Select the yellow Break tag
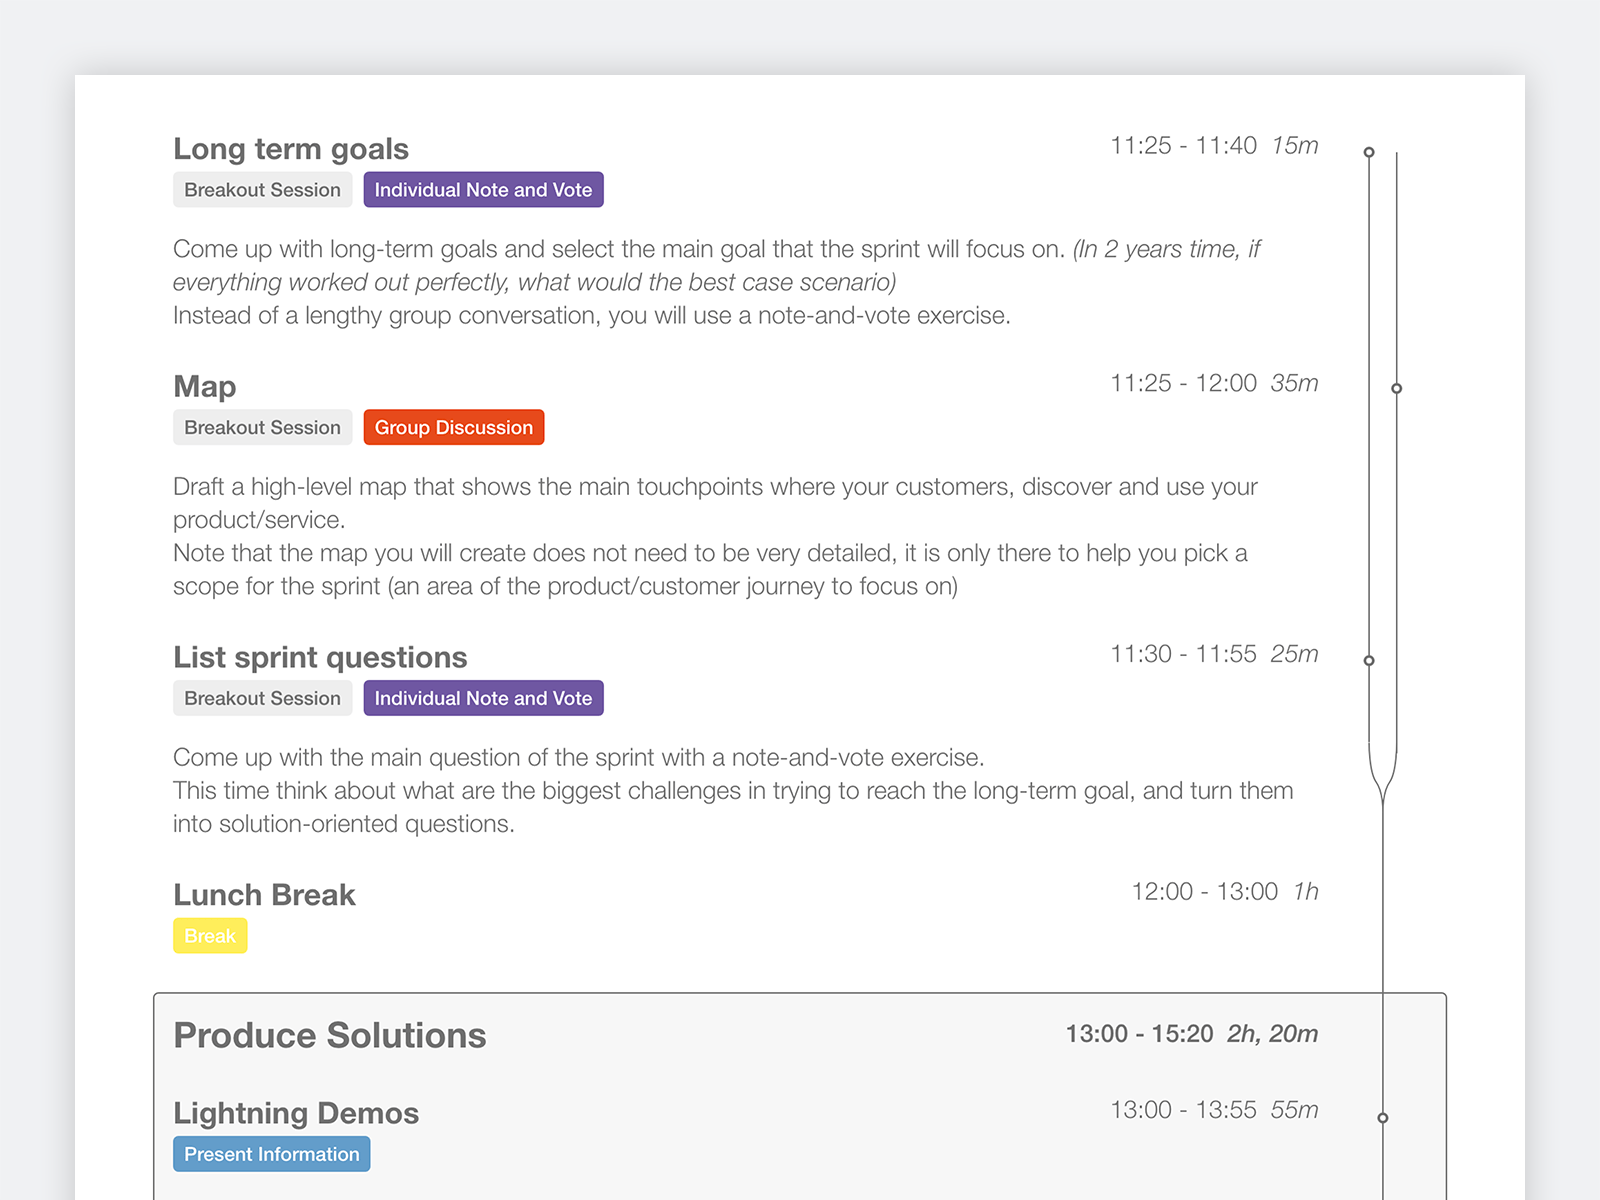1600x1200 pixels. (x=210, y=936)
